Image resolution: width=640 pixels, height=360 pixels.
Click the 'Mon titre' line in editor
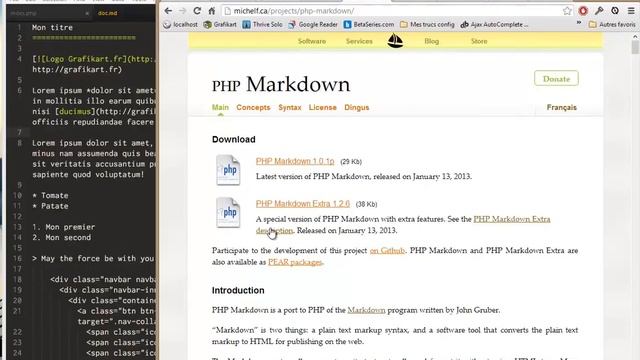[x=52, y=27]
